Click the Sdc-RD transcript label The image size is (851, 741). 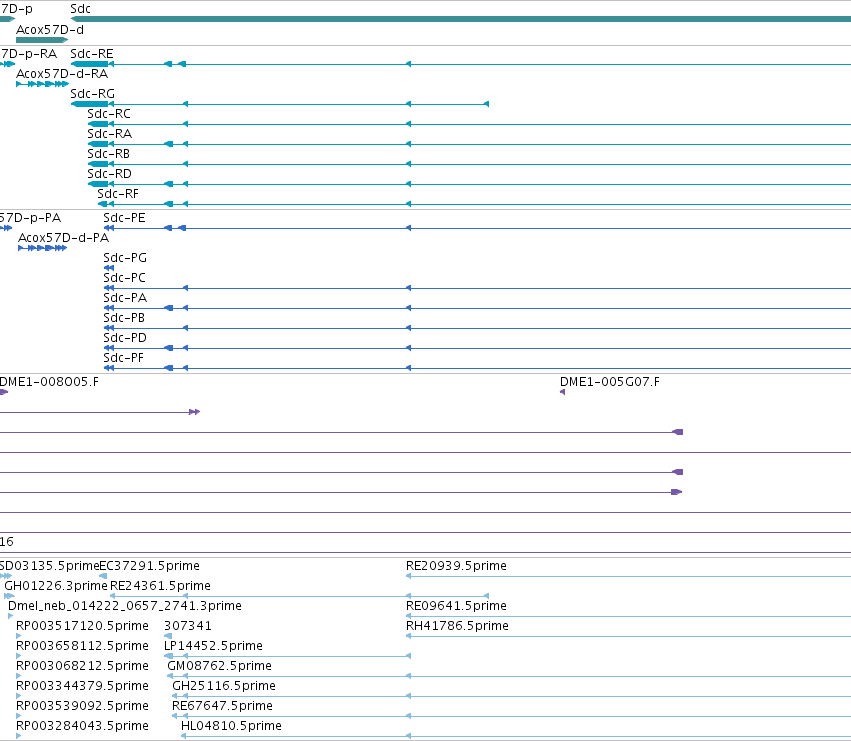109,174
